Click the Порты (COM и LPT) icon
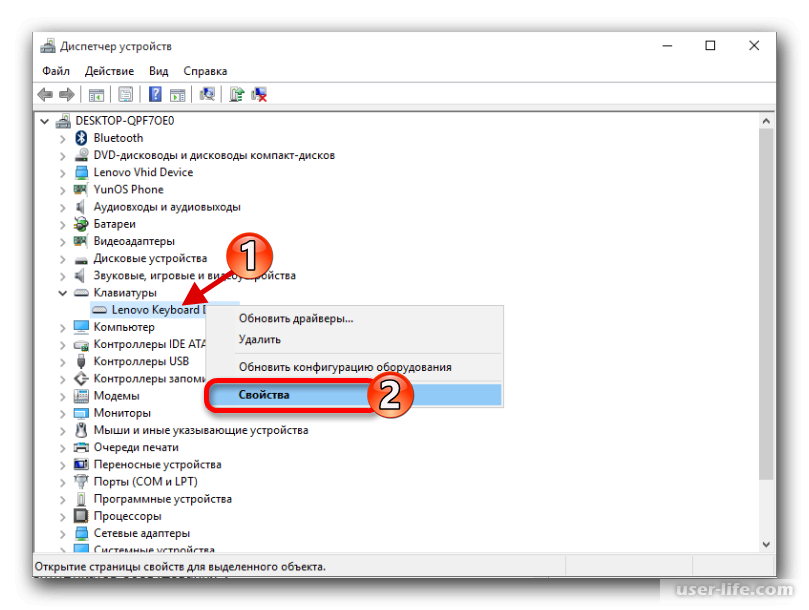 pyautogui.click(x=81, y=481)
